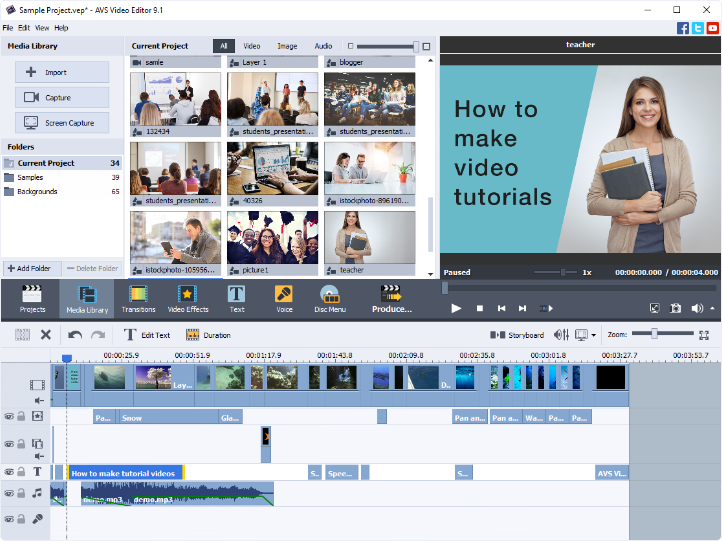722x541 pixels.
Task: Take a snapshot of the preview
Action: coord(676,309)
